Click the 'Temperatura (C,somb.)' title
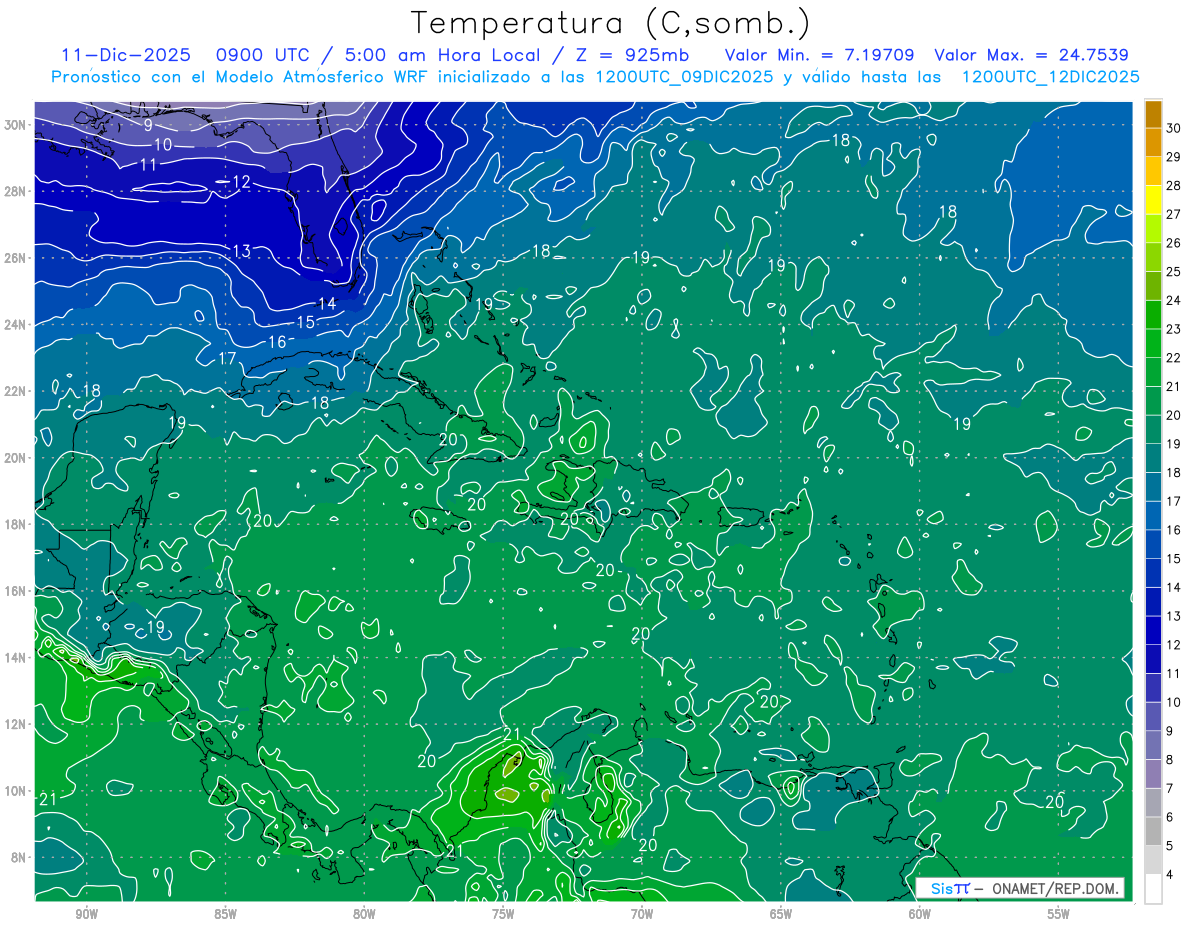 point(611,23)
